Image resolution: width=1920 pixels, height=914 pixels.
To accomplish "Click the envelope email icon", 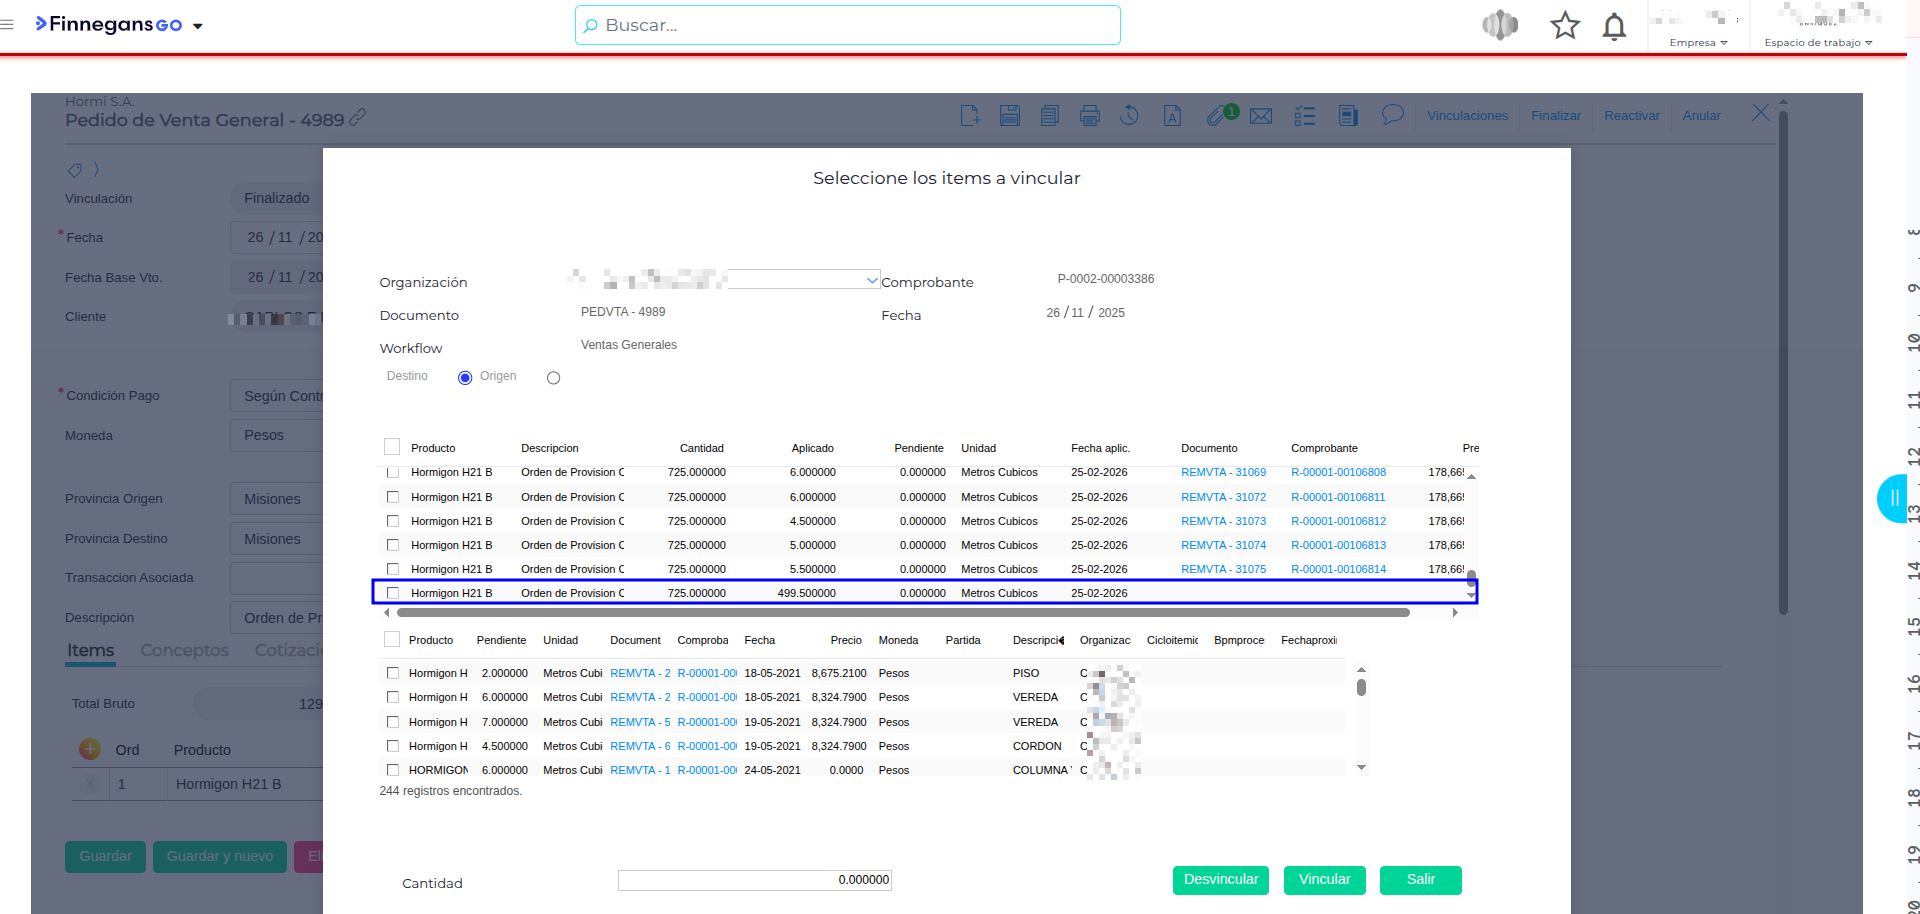I will click(1261, 116).
